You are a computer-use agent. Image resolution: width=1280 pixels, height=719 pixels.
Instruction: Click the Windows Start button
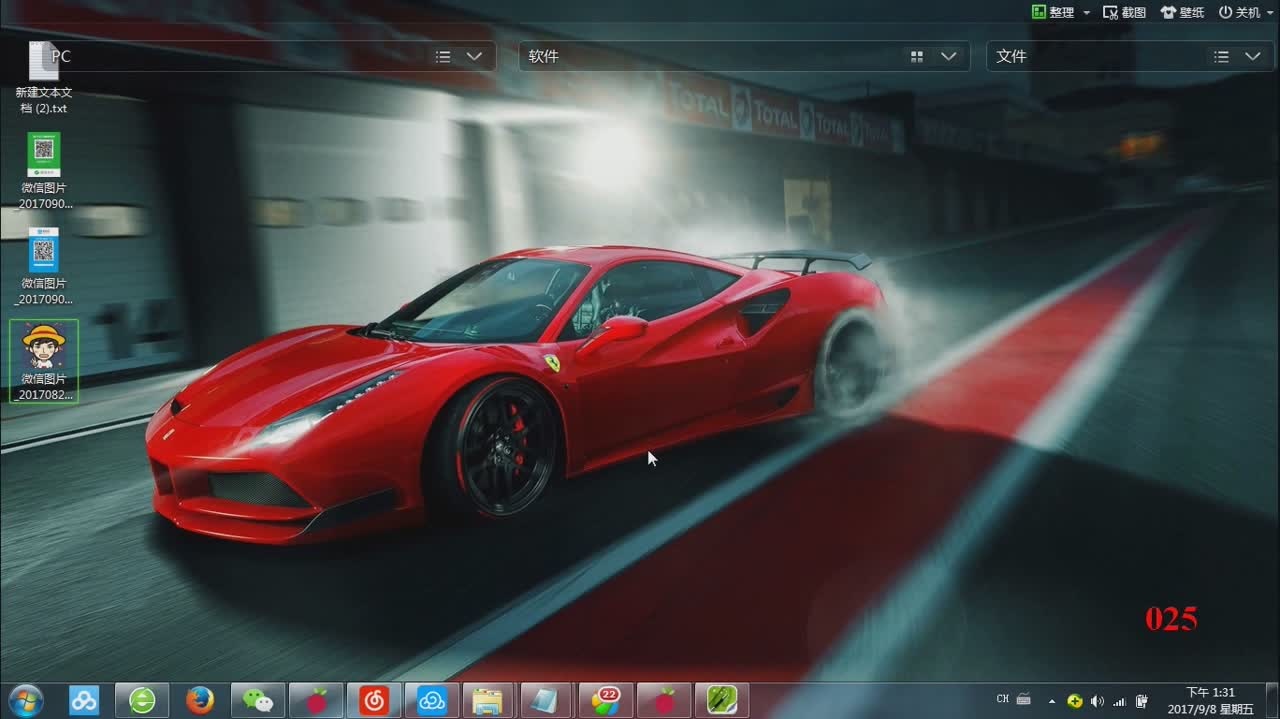pyautogui.click(x=25, y=700)
